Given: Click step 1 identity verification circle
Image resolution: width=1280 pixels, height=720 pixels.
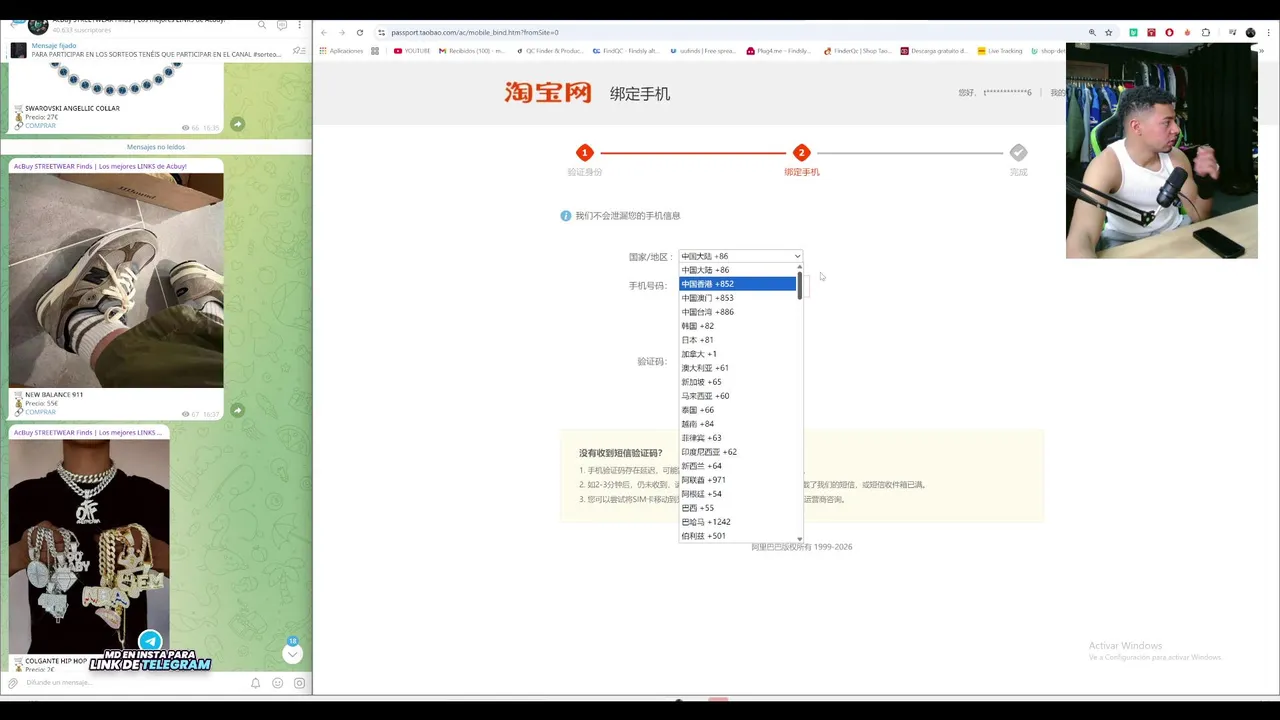Looking at the screenshot, I should click(x=585, y=153).
